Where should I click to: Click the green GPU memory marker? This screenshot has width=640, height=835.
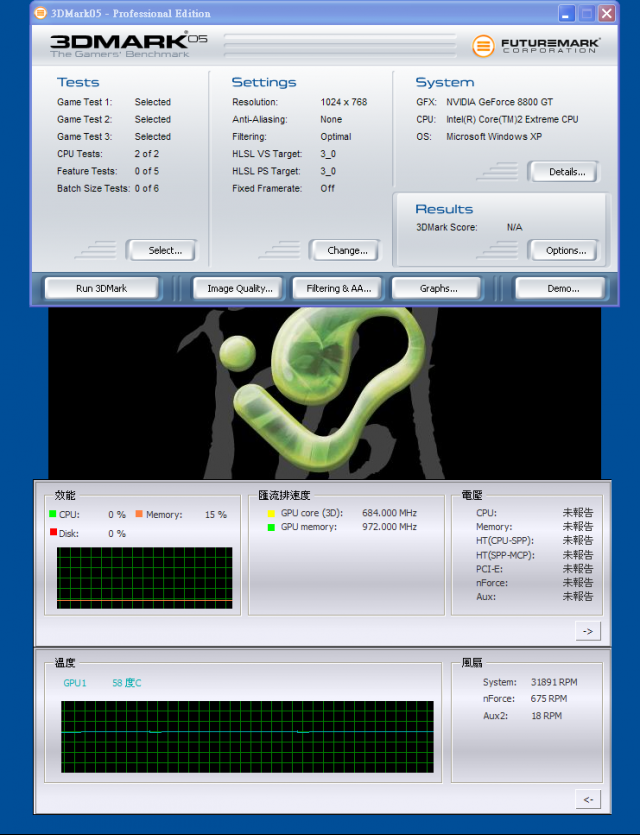pos(271,528)
